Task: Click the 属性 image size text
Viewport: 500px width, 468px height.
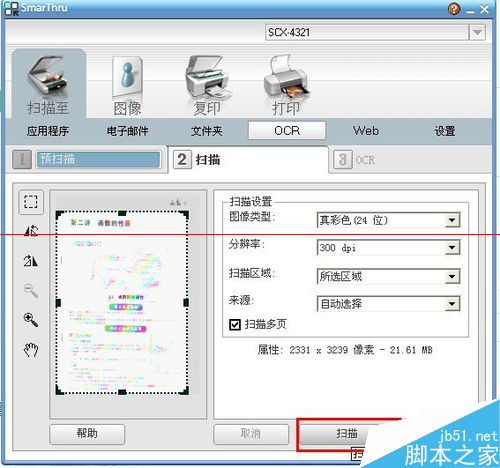Action: (345, 350)
